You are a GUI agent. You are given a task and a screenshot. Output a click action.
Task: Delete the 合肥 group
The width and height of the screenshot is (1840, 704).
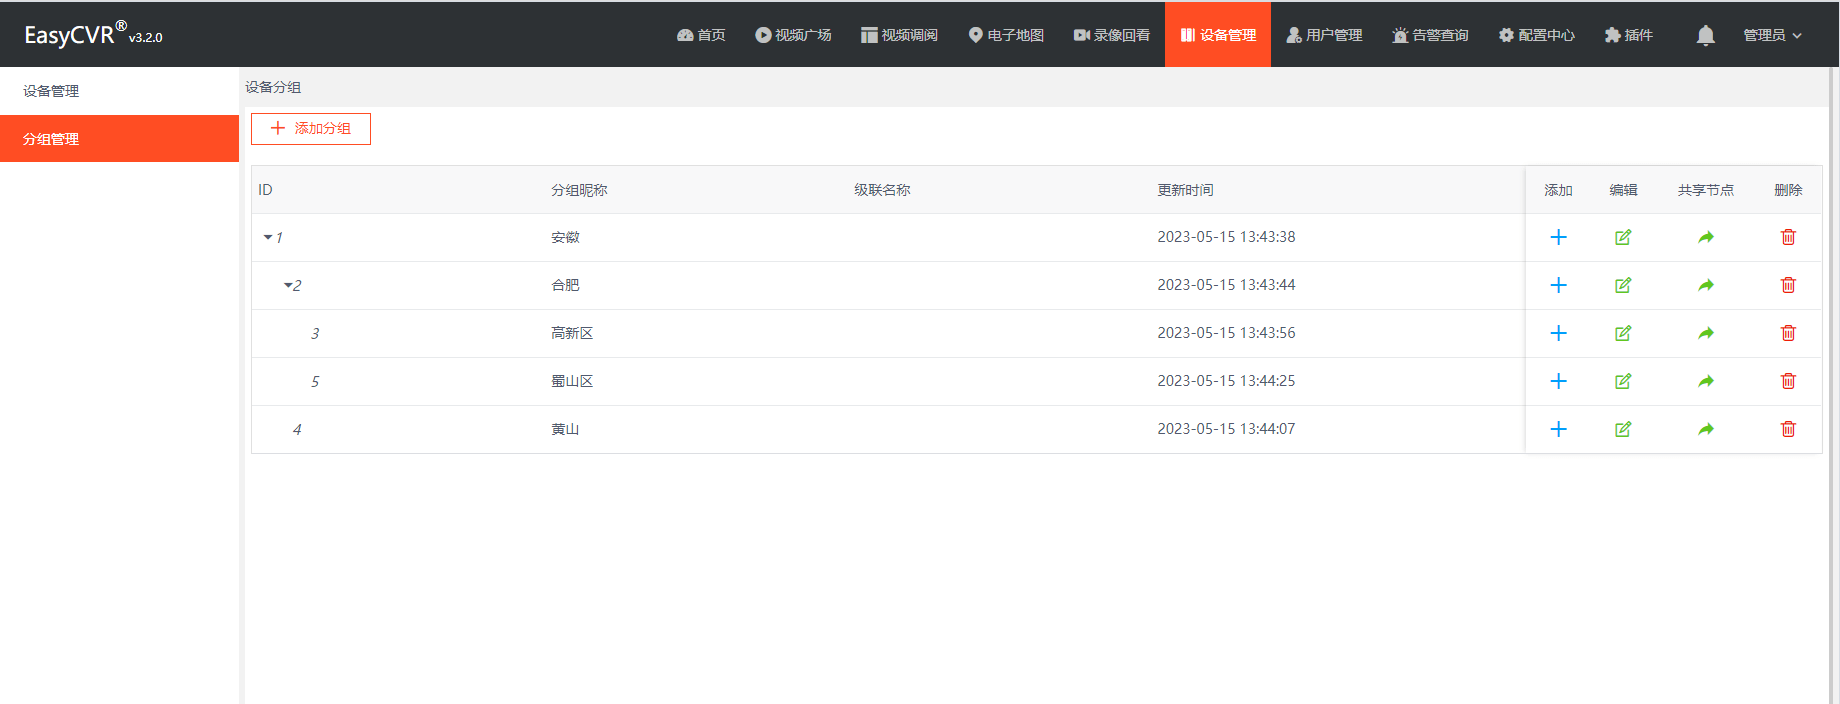pyautogui.click(x=1788, y=285)
